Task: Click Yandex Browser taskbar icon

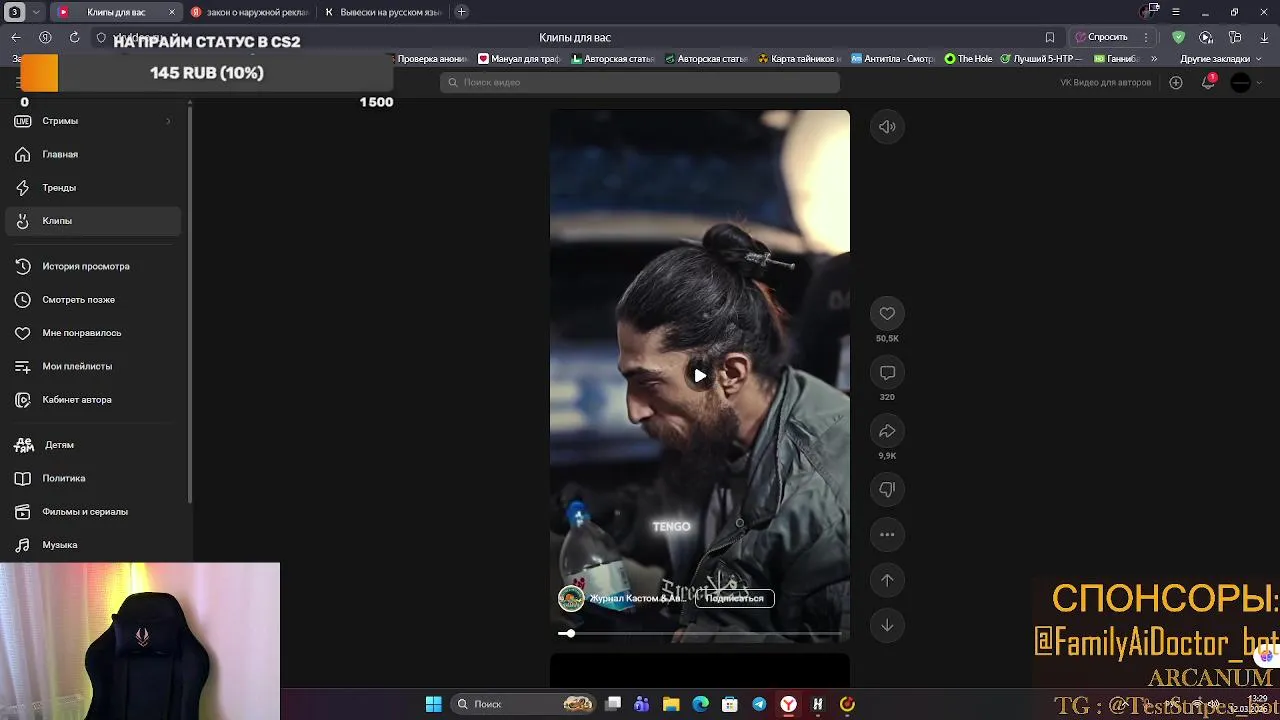Action: tap(788, 704)
